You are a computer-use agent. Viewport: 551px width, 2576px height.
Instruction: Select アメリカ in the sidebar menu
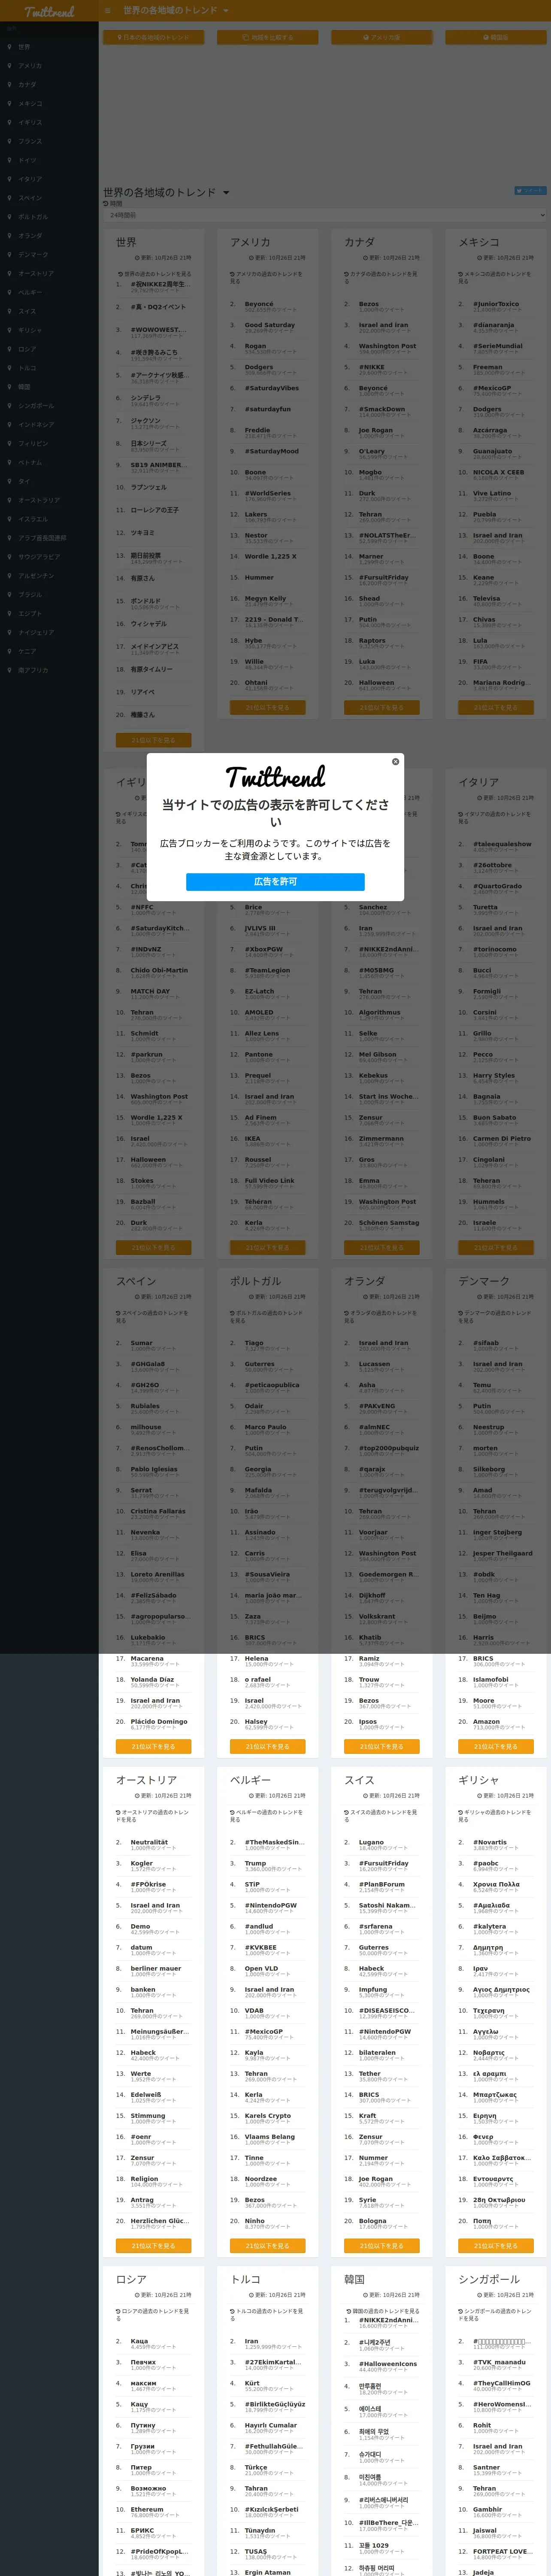click(x=30, y=66)
